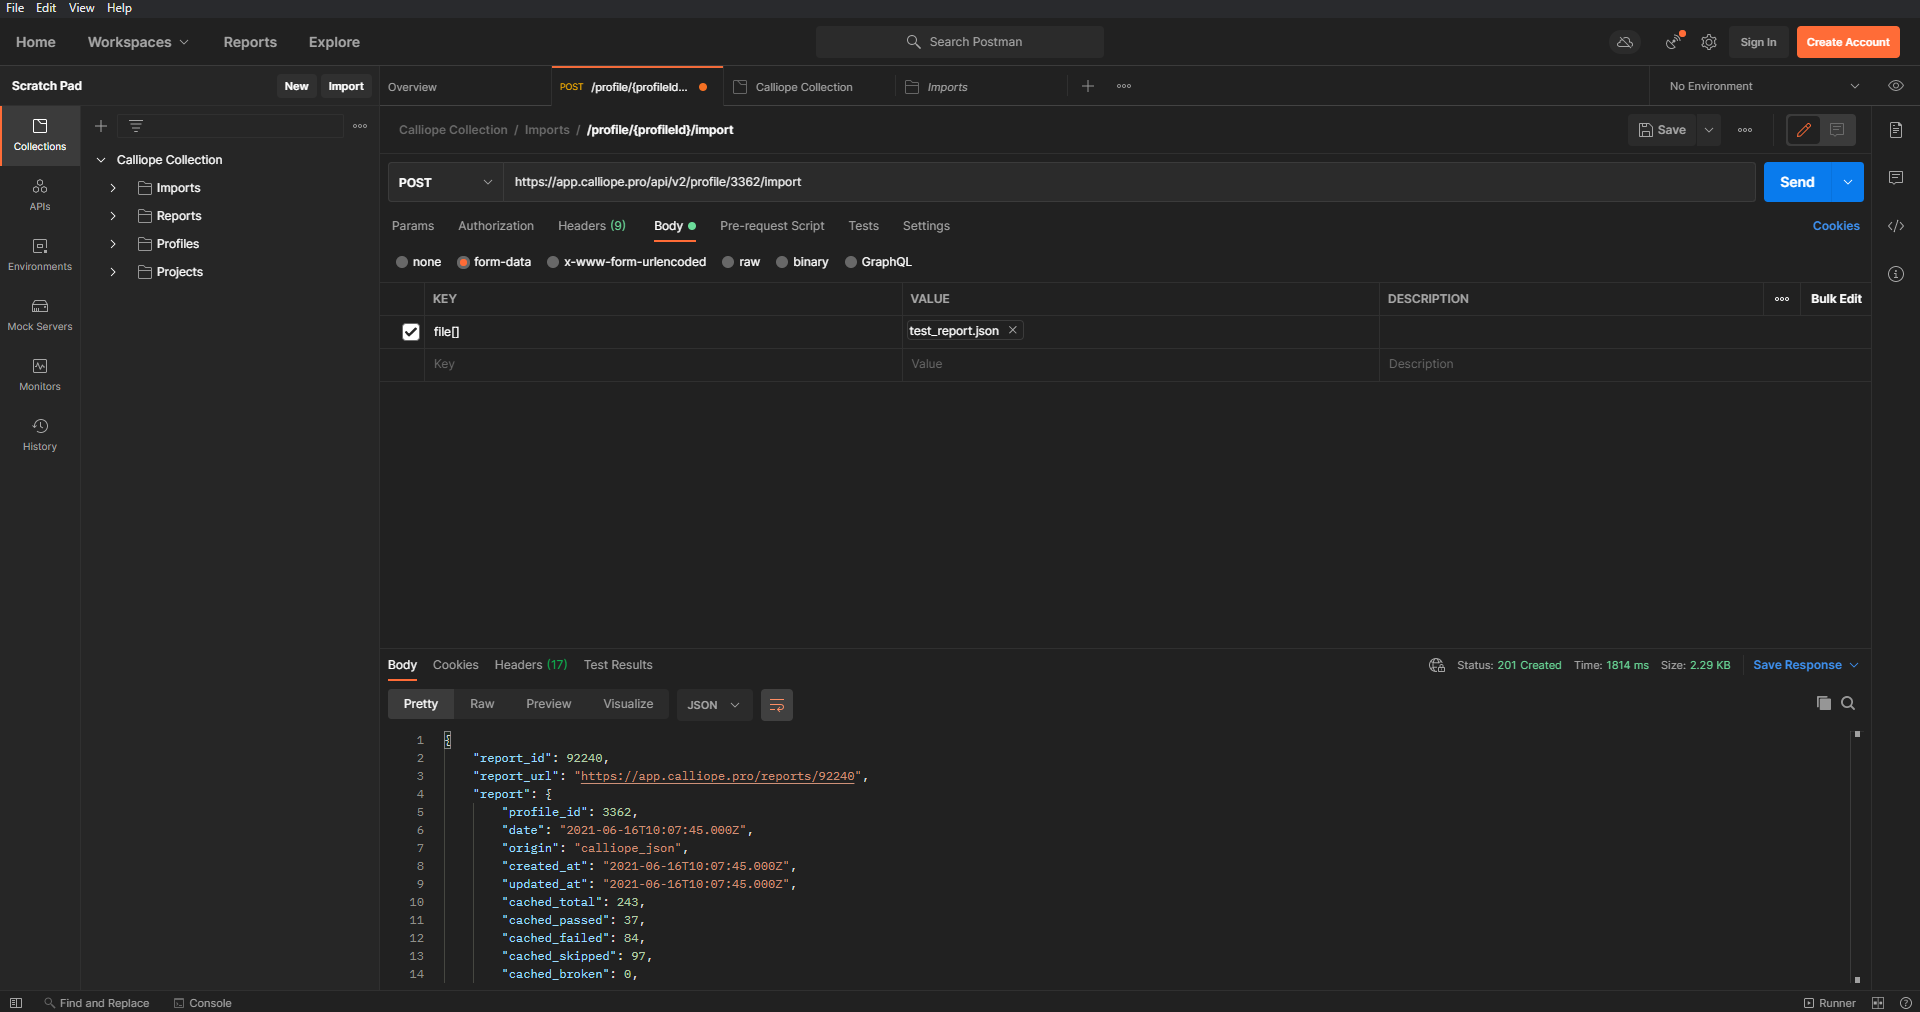Click Bulk Edit
This screenshot has width=1920, height=1012.
tap(1836, 299)
